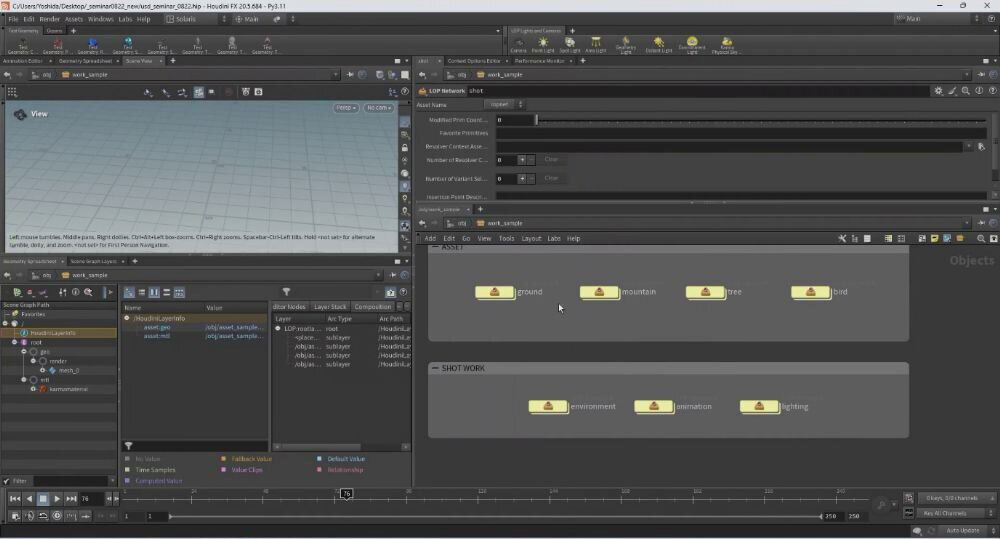Open the Render menu
1000x539 pixels.
49,19
